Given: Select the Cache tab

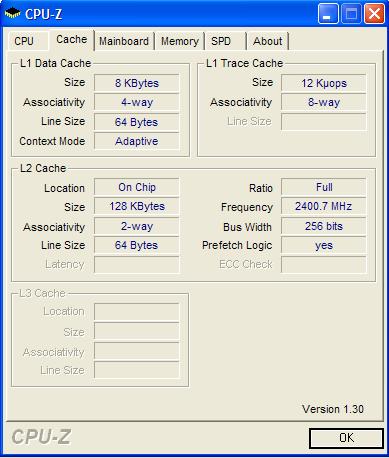Looking at the screenshot, I should click(71, 39).
